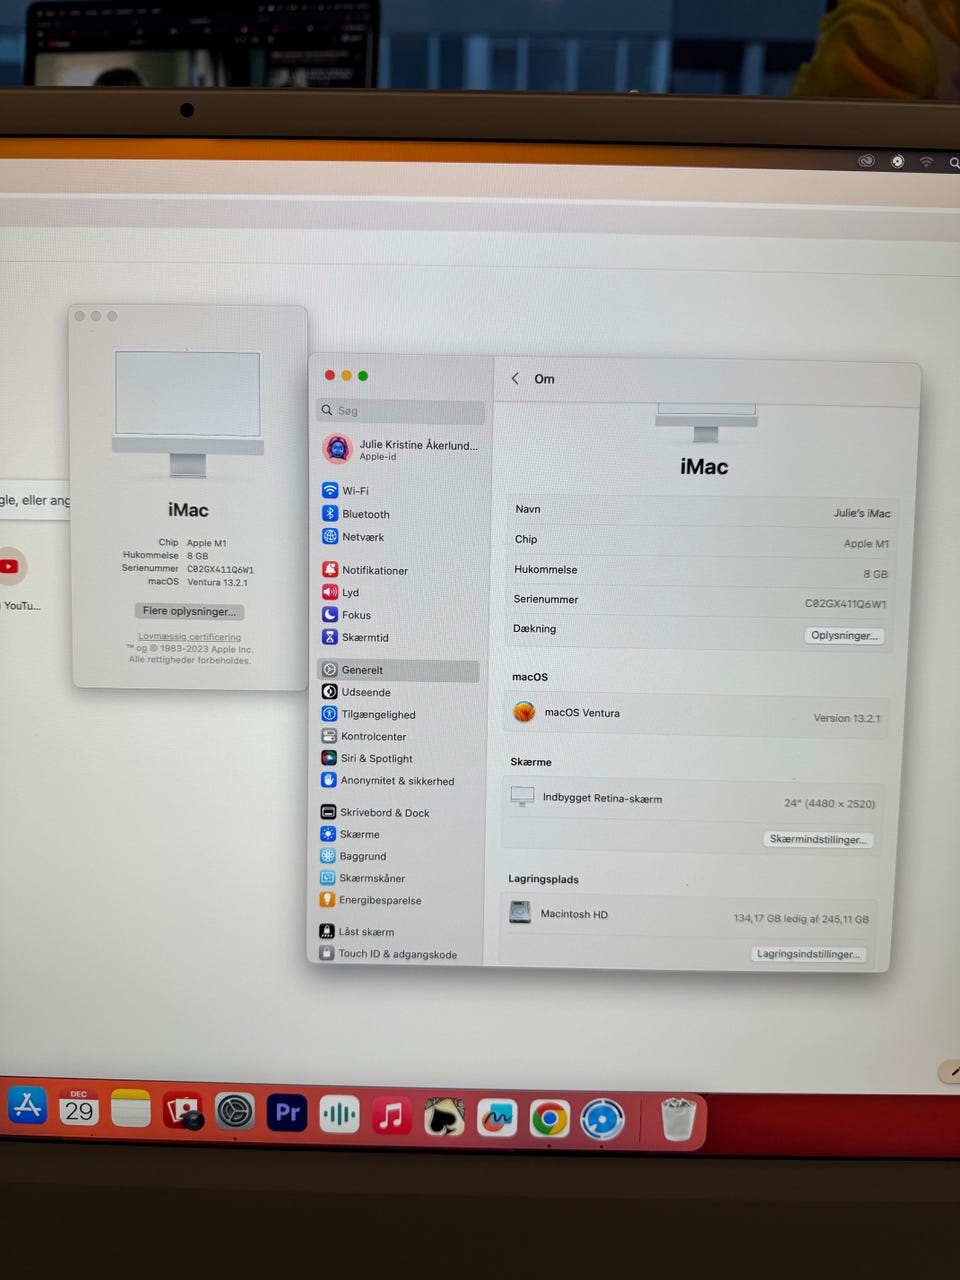Launch Google Chrome from the Dock
The width and height of the screenshot is (960, 1280).
click(550, 1119)
